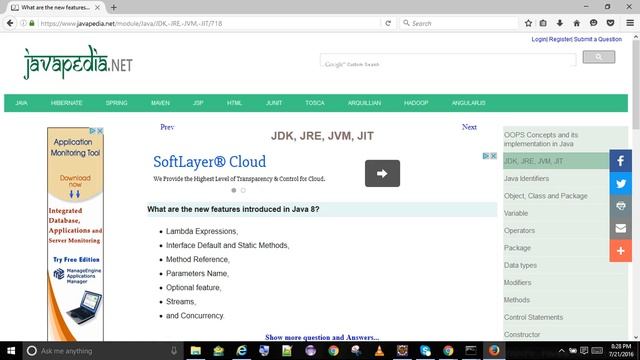
Task: Open VLC media player in taskbar
Action: [379, 351]
